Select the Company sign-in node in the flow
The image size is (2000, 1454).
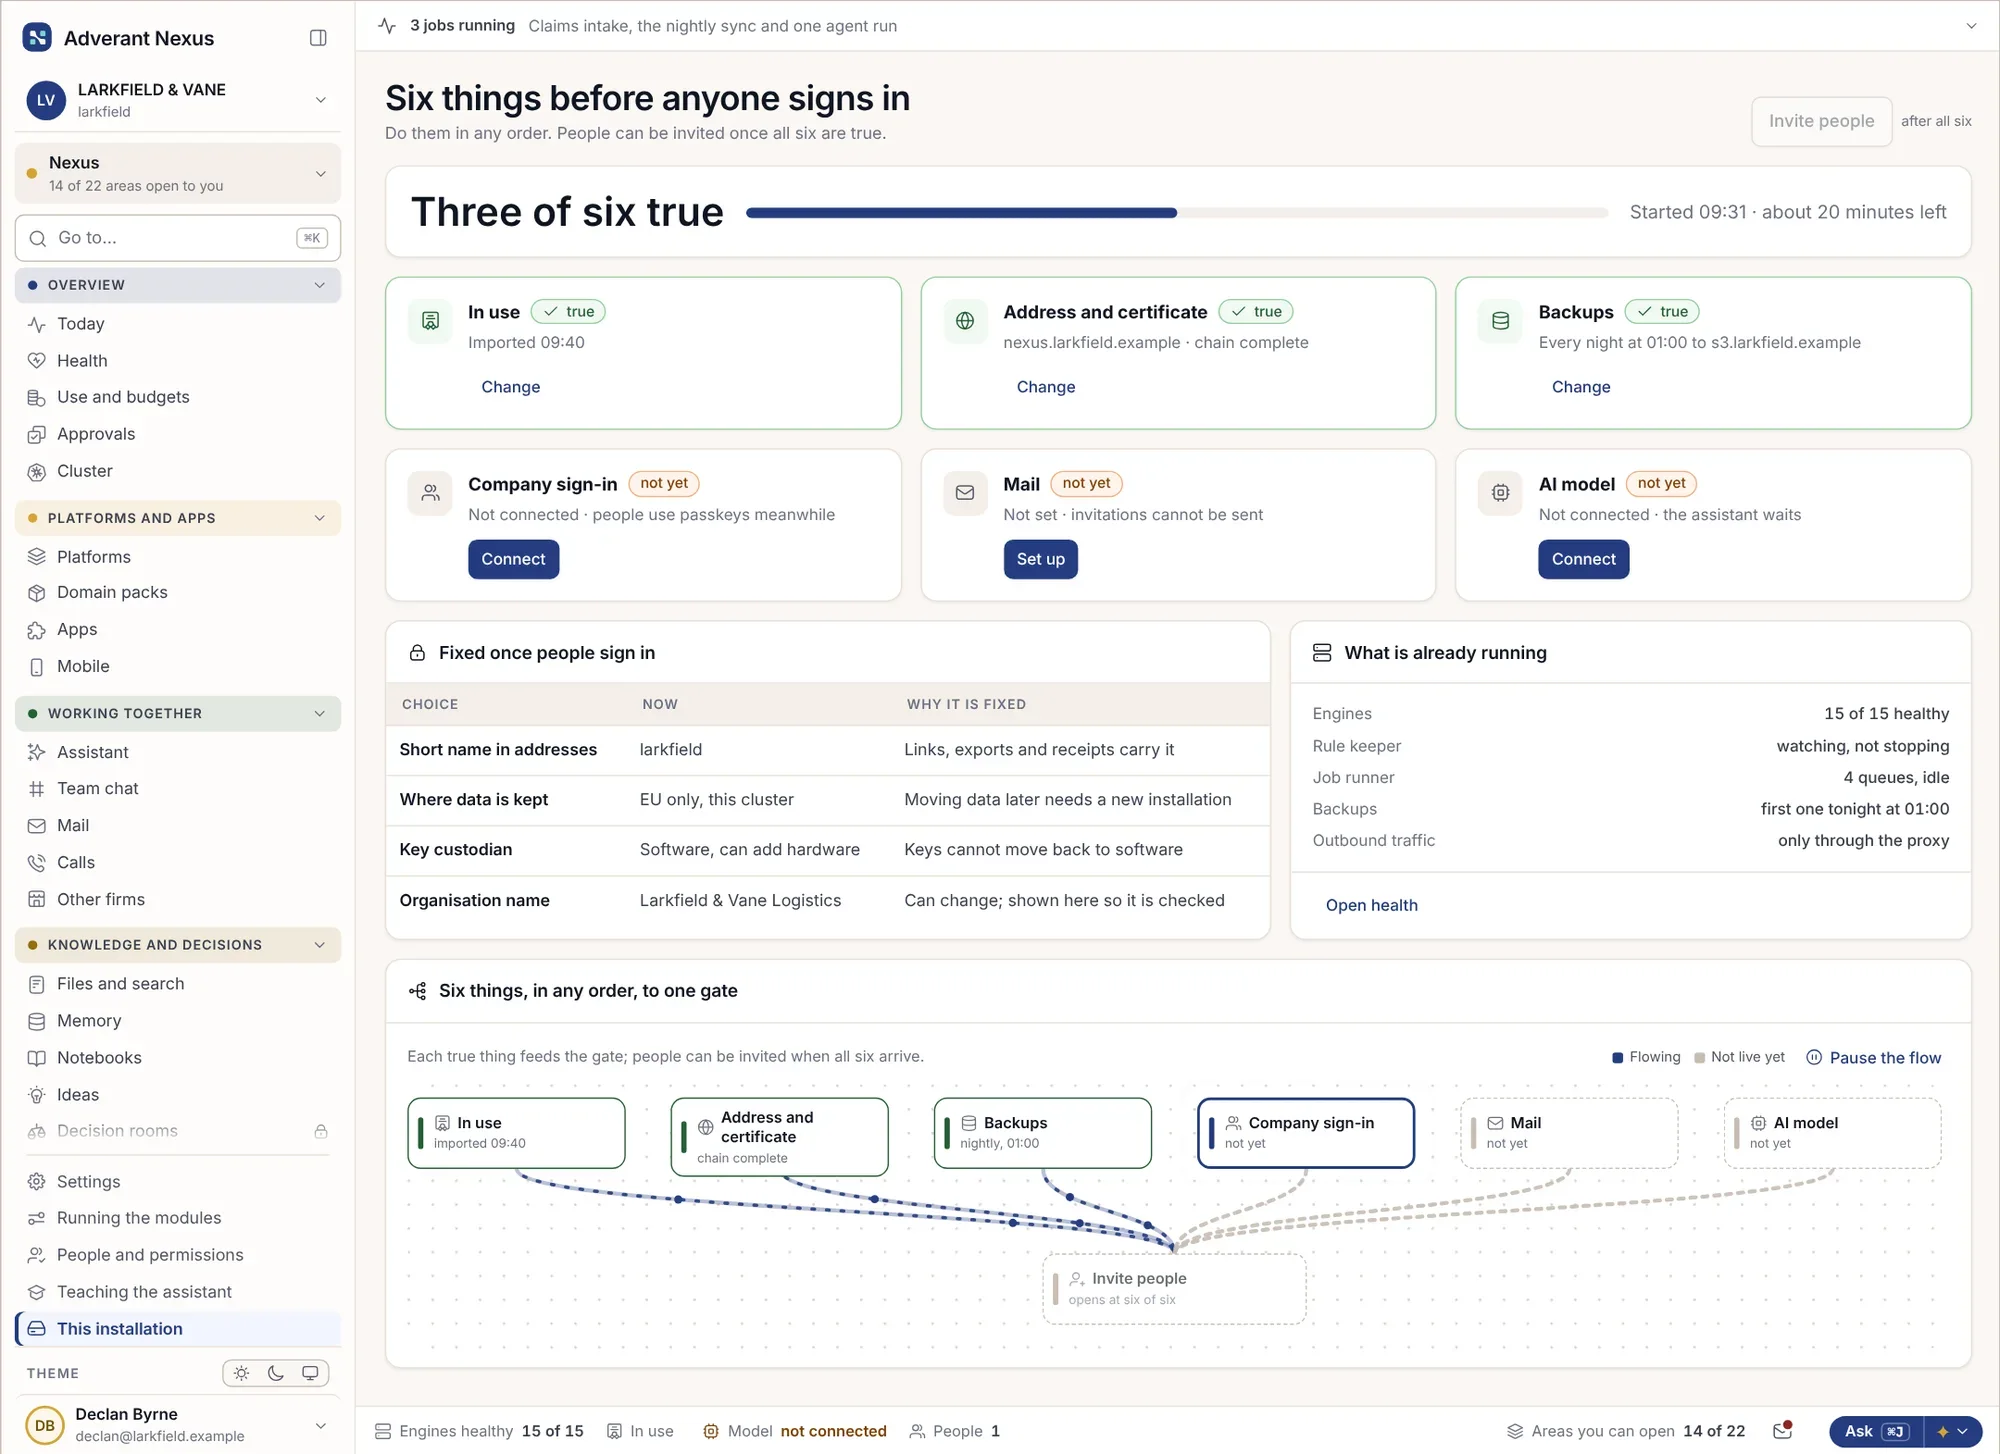1306,1133
